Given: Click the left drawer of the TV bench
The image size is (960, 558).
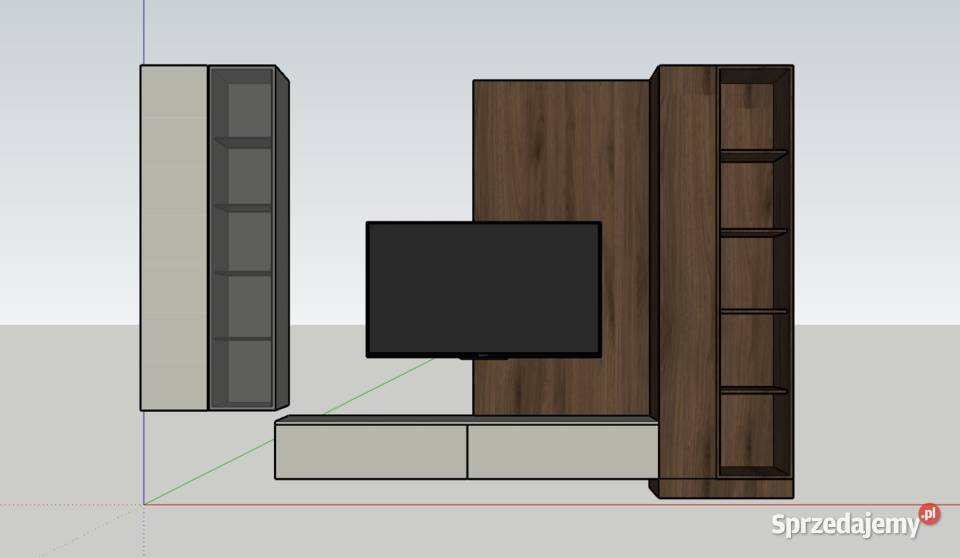Looking at the screenshot, I should pos(370,452).
